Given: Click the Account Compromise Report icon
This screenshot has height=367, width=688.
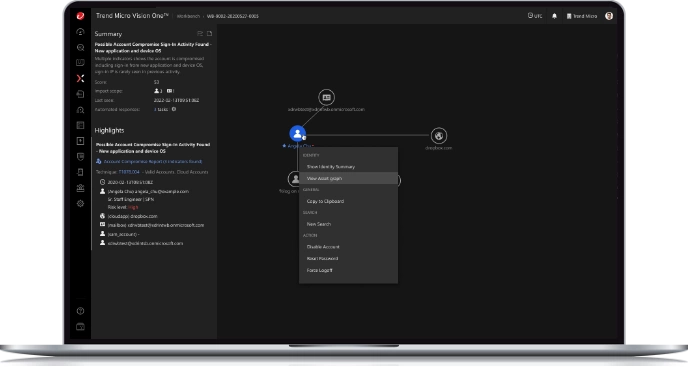Looking at the screenshot, I should click(x=99, y=162).
